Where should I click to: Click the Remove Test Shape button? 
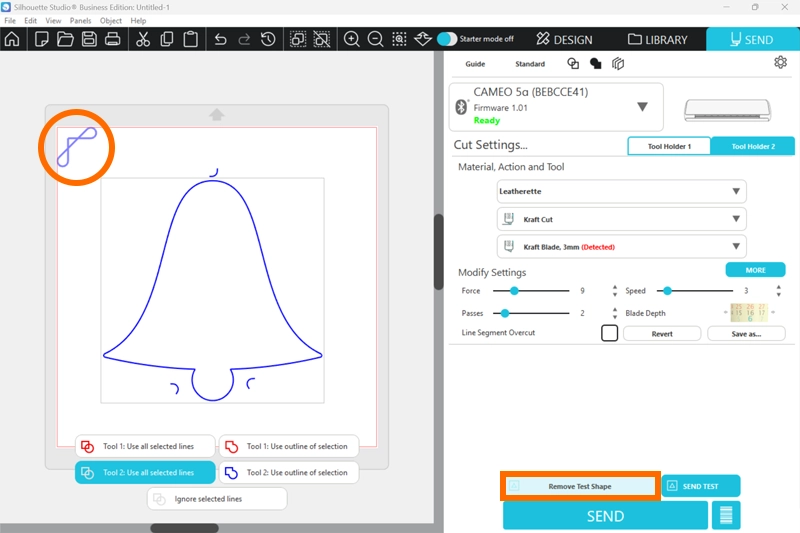click(580, 486)
